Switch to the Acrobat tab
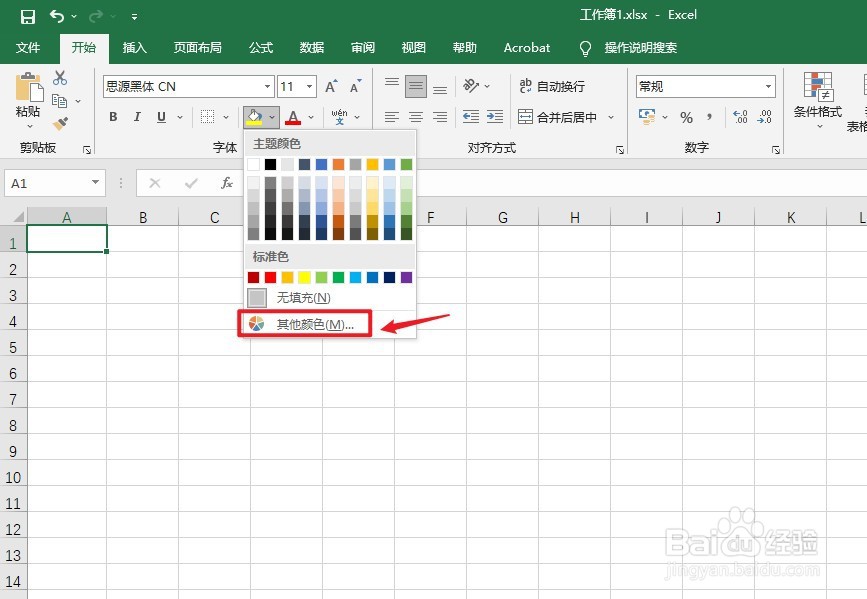Image resolution: width=867 pixels, height=599 pixels. point(527,48)
